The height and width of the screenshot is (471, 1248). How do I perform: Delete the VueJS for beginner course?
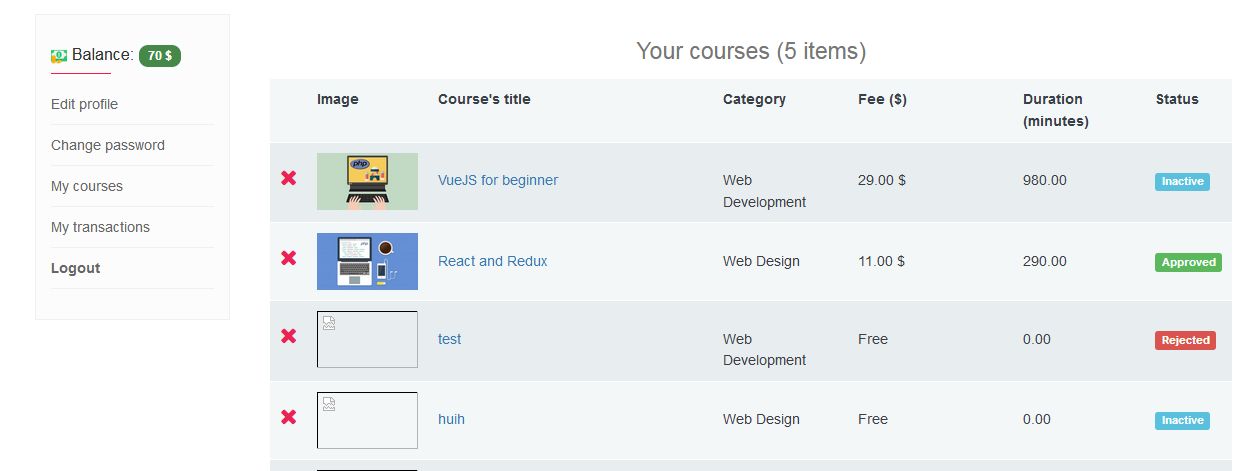click(x=289, y=178)
